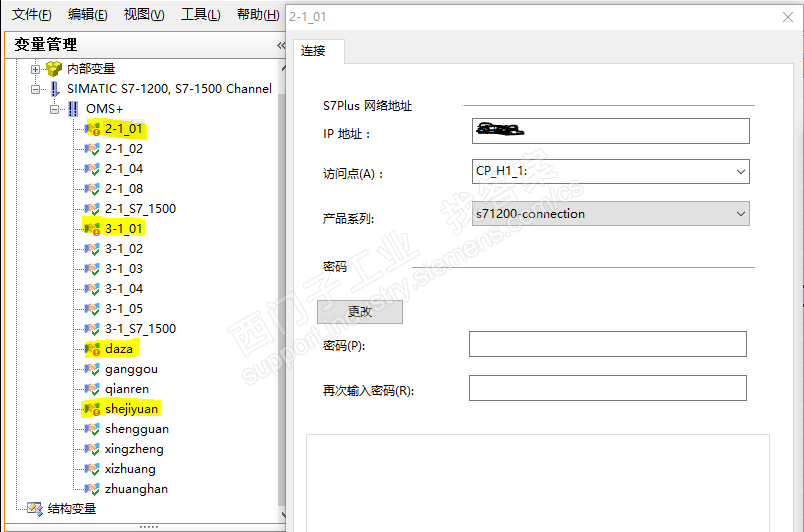Select the 3-1_03 tree item
Viewport: 804px width, 532px height.
tap(124, 269)
